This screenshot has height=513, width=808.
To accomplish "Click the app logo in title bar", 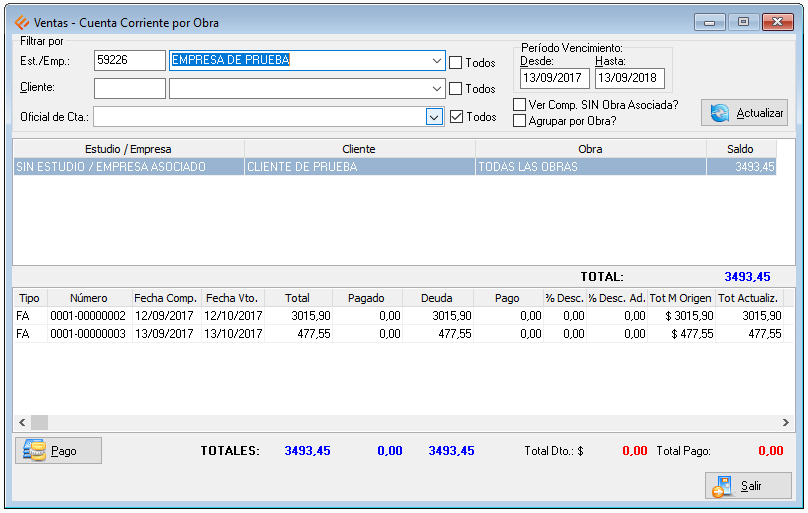I will (21, 22).
